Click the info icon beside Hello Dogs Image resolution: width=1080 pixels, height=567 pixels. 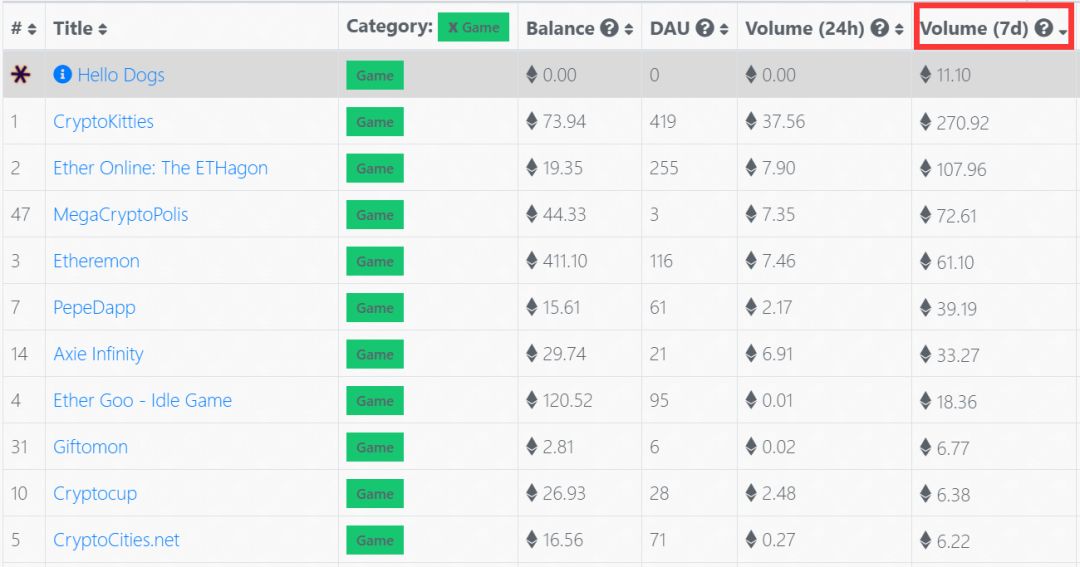62,74
